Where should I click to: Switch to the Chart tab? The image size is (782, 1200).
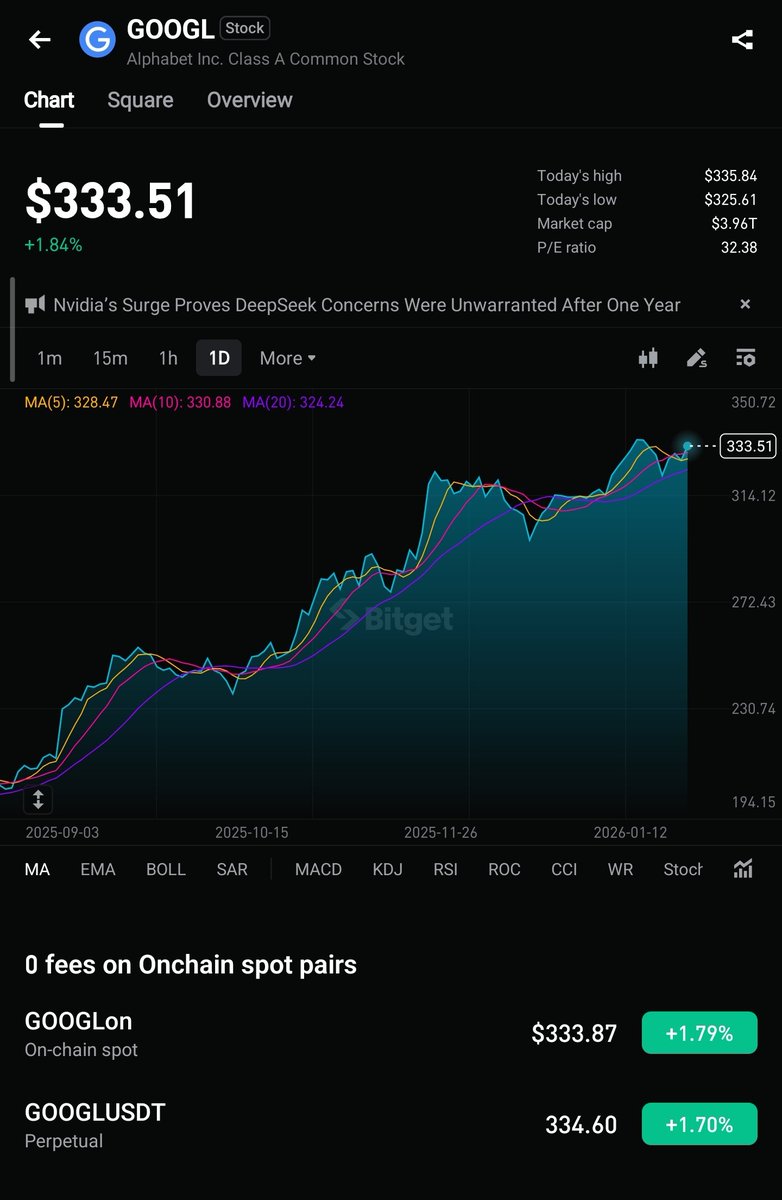[49, 100]
